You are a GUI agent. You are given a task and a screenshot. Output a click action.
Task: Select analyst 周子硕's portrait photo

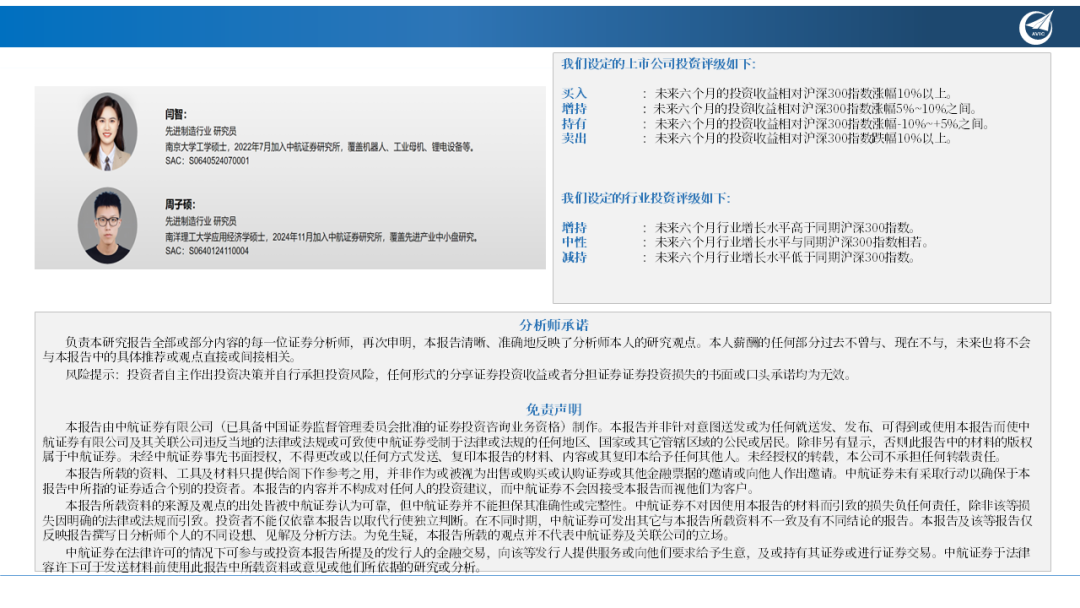click(107, 225)
